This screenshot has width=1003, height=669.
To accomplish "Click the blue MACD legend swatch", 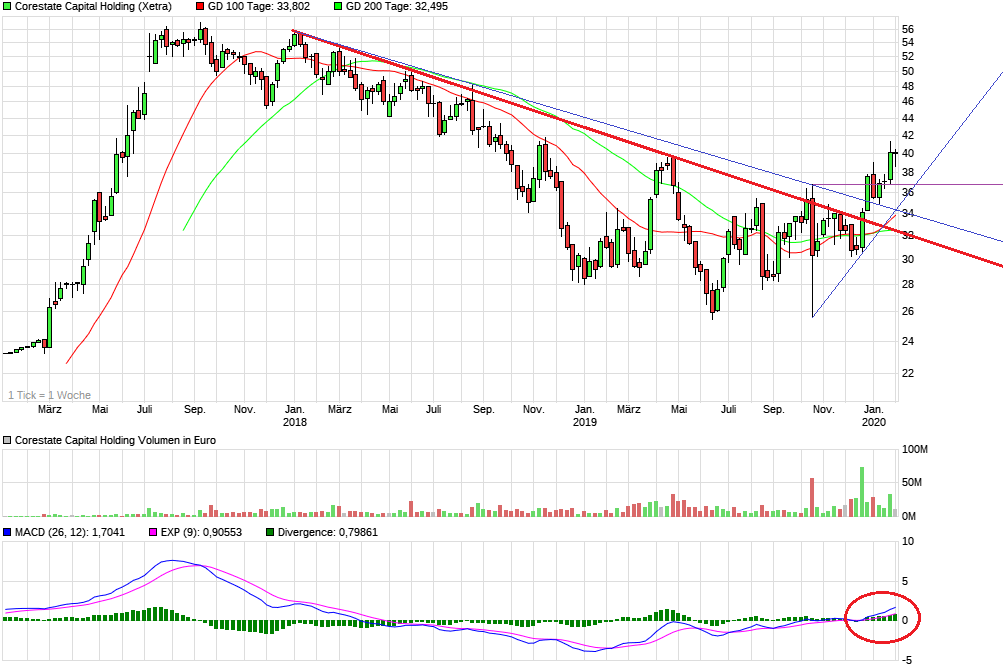I will pos(7,532).
